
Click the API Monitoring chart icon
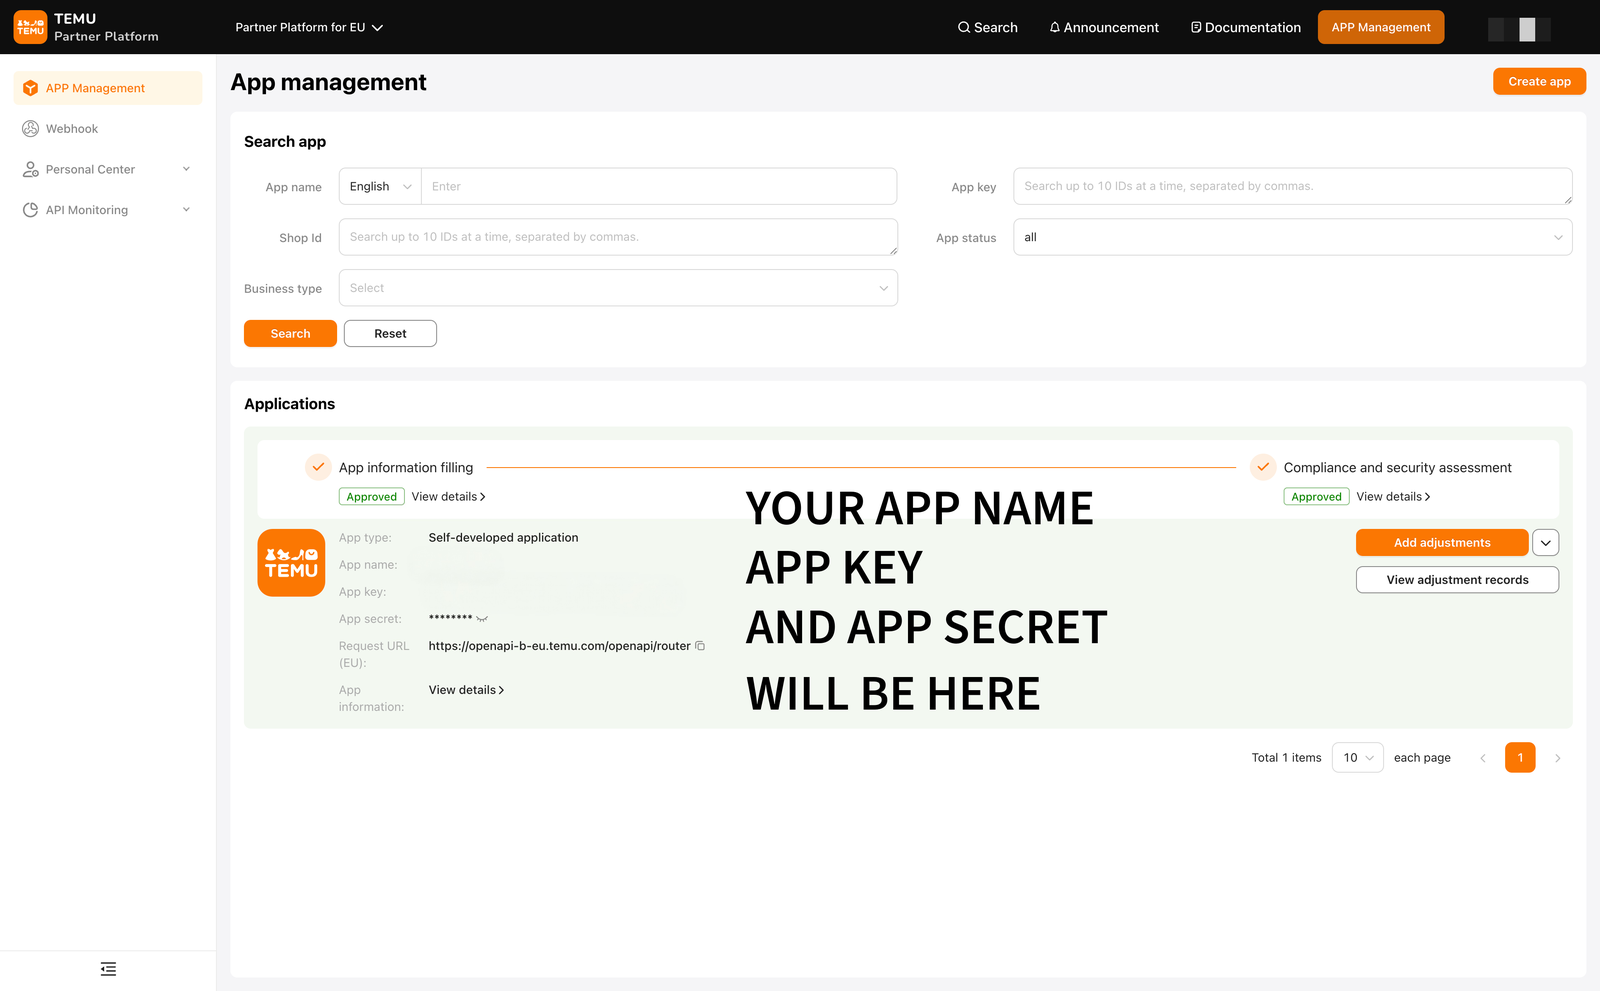tap(30, 210)
